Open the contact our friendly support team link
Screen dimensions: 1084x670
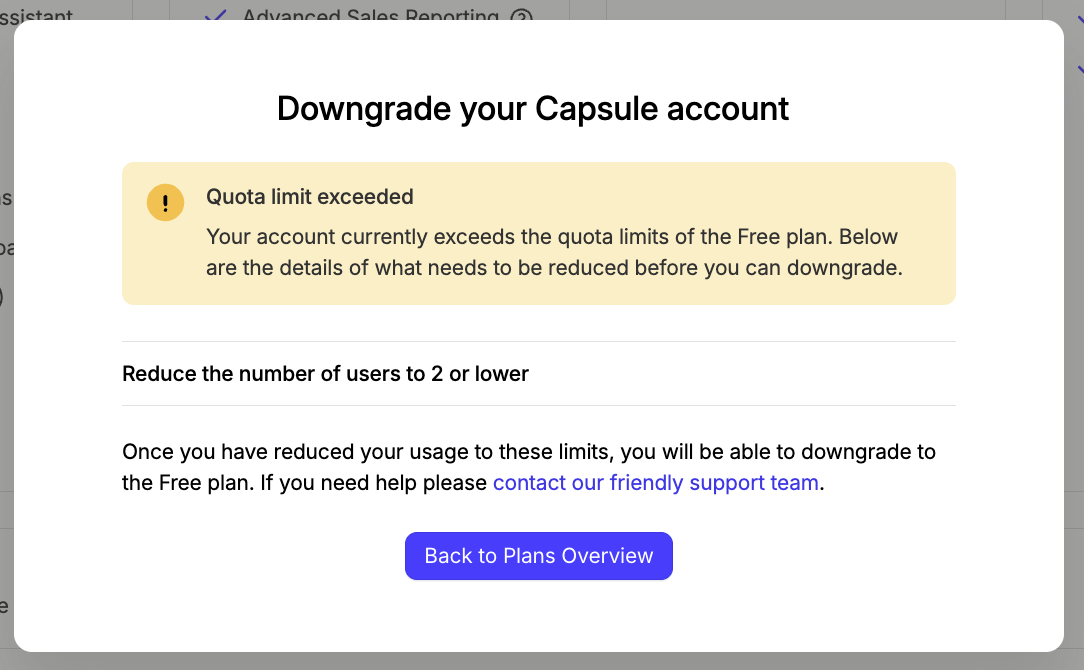point(655,483)
